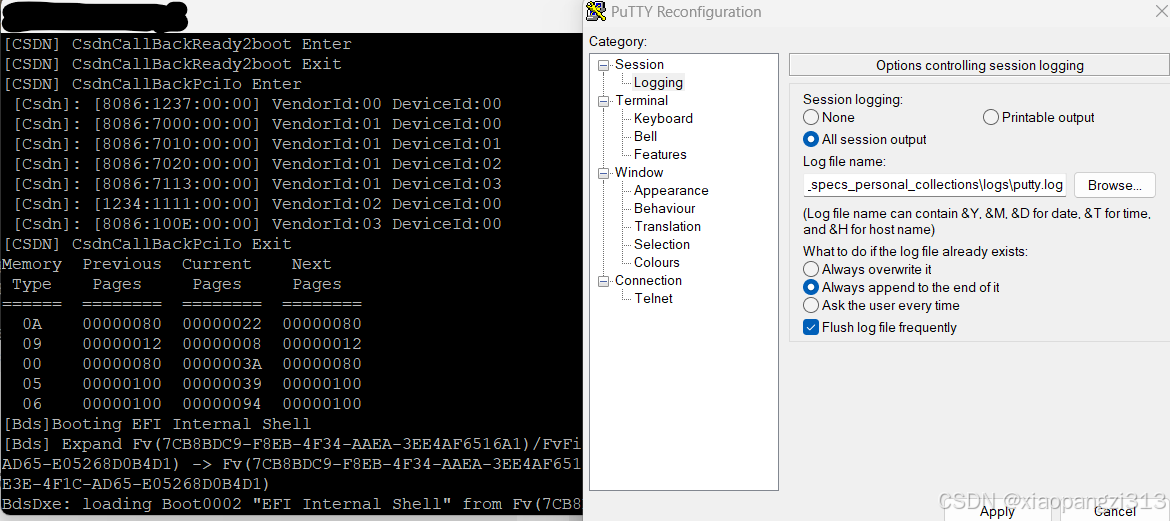Click the Log file name: label
The height and width of the screenshot is (521, 1170).
[844, 161]
